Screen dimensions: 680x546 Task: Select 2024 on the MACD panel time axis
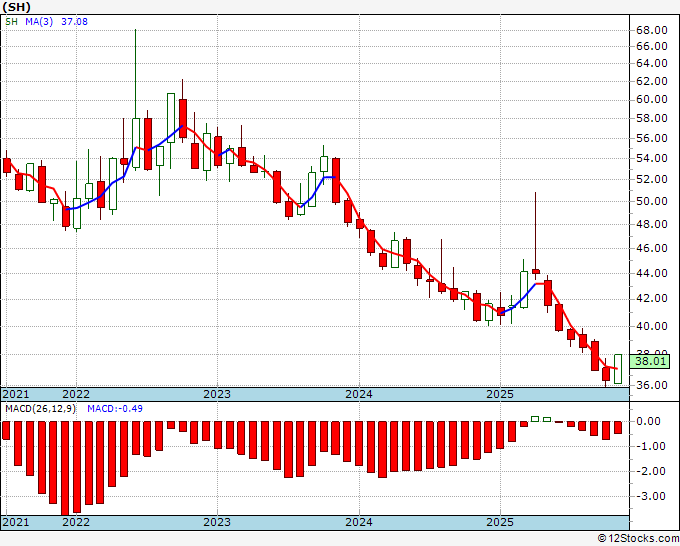[x=359, y=522]
